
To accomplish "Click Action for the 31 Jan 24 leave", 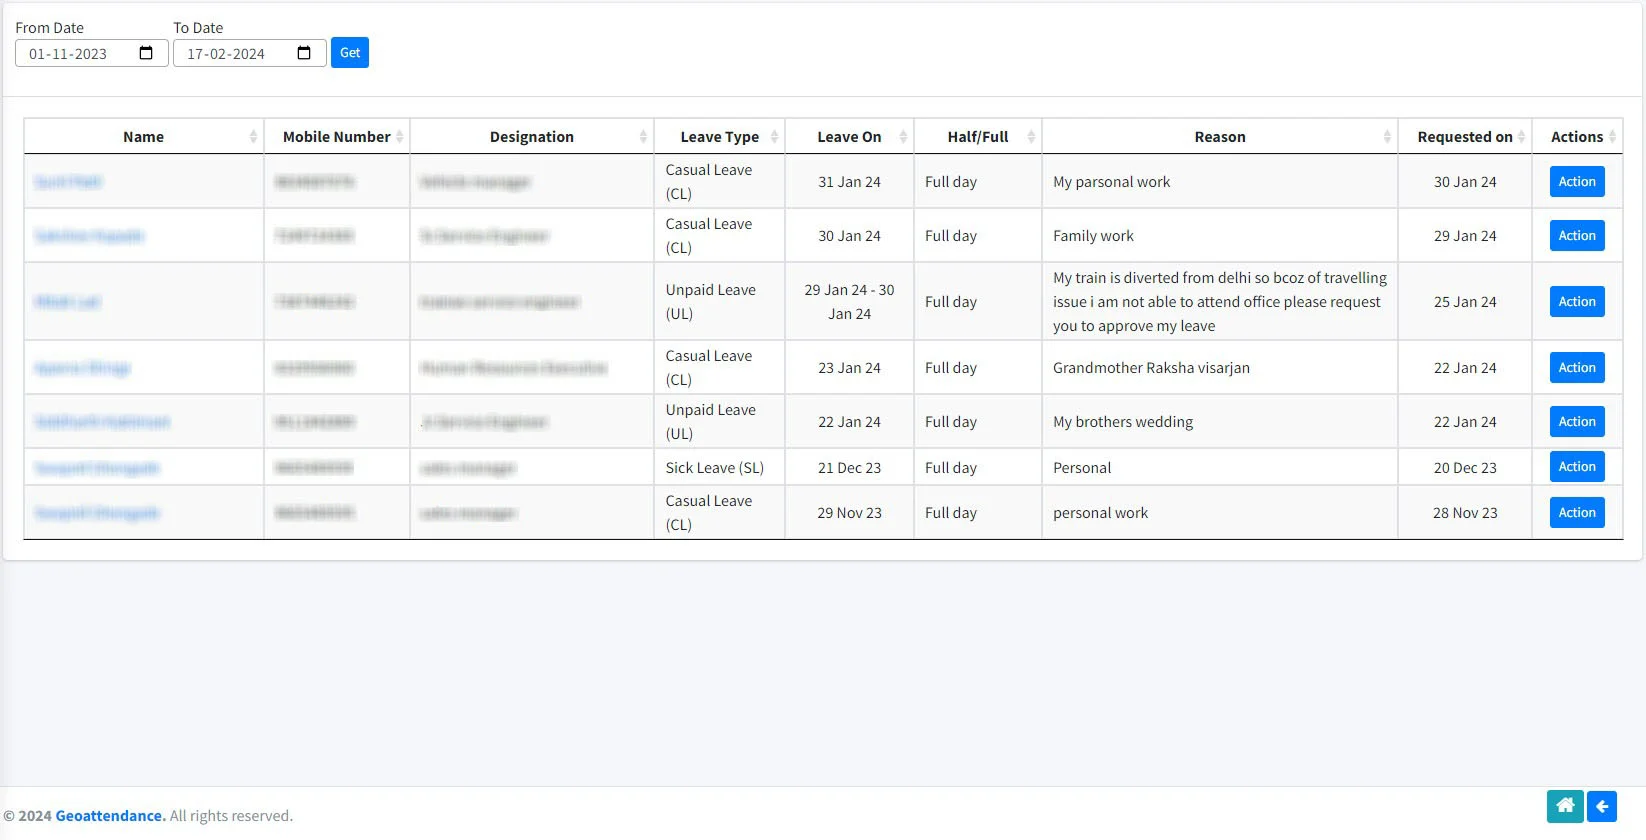I will [1576, 182].
